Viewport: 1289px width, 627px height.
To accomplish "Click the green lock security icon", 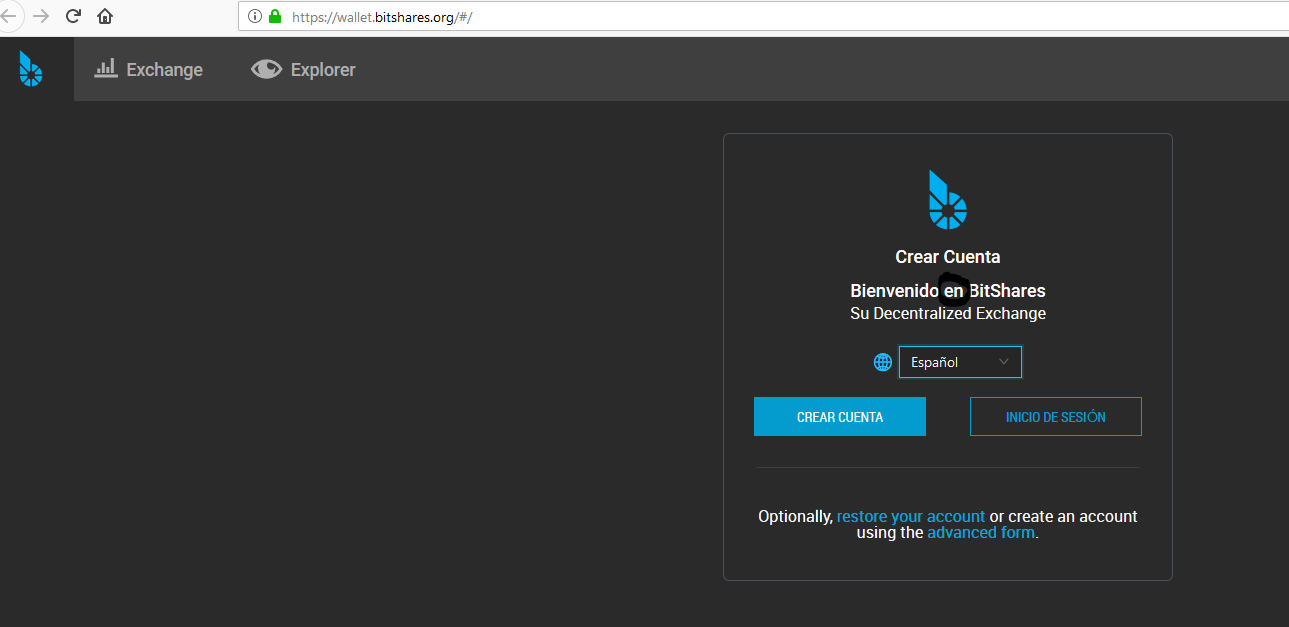I will tap(275, 16).
